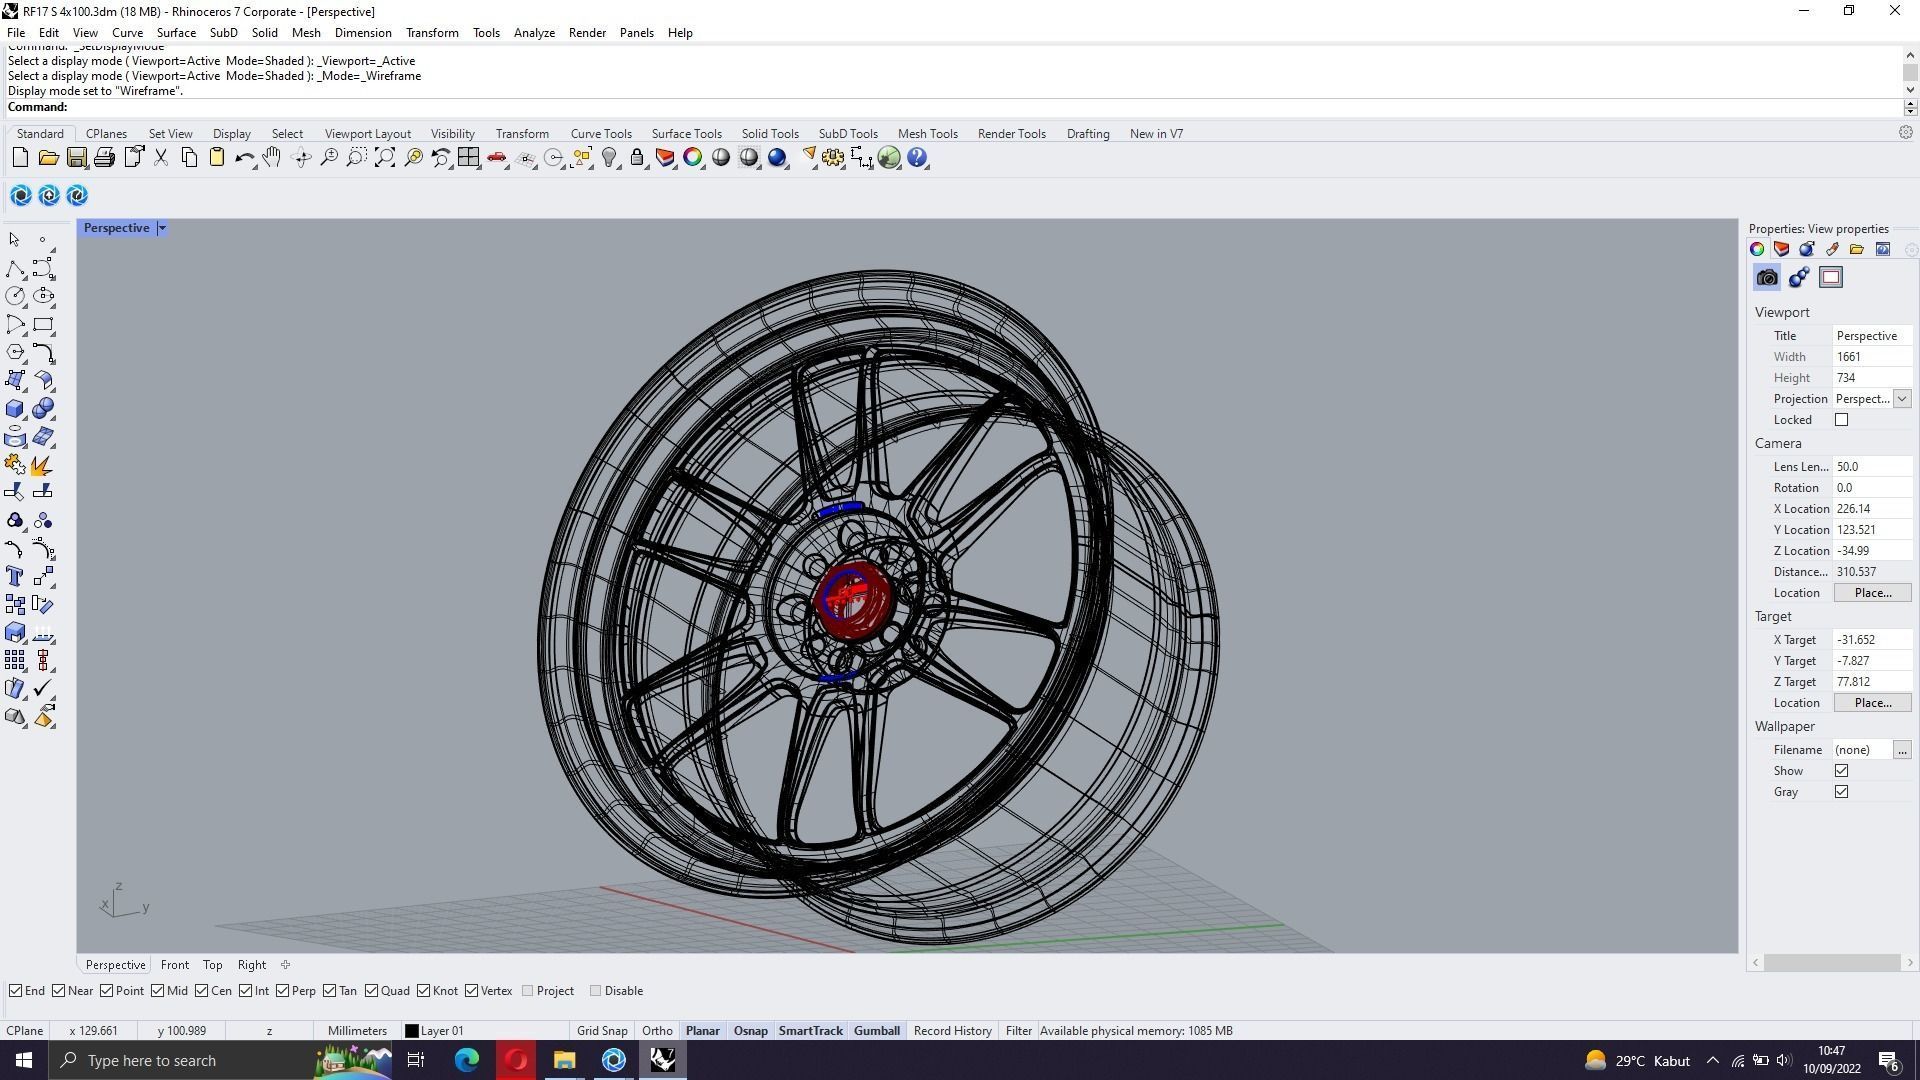The width and height of the screenshot is (1920, 1080).
Task: Check the Locked viewport checkbox
Action: (1841, 420)
